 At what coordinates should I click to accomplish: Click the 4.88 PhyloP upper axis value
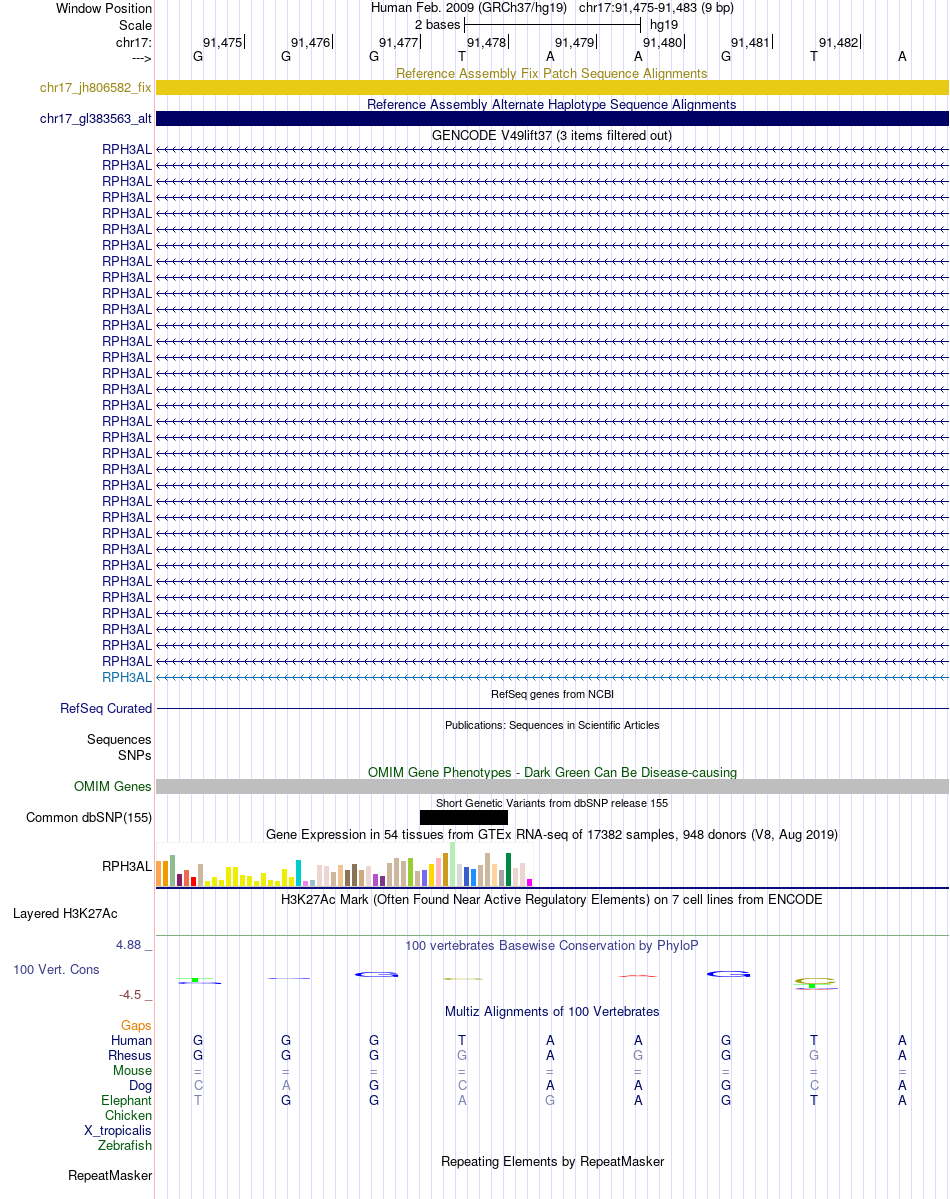pos(129,945)
